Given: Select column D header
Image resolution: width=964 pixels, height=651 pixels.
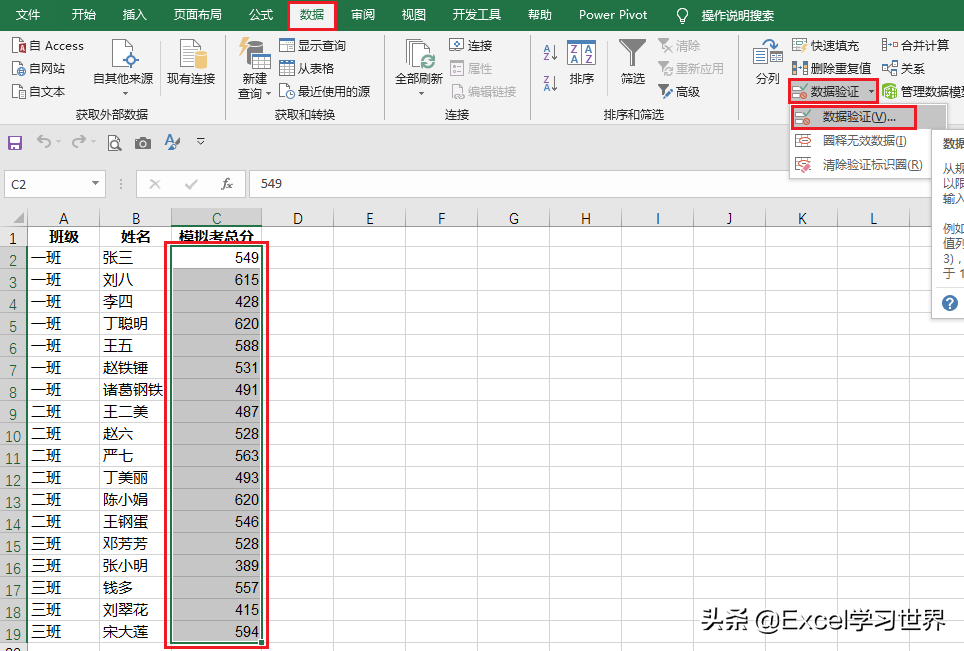Looking at the screenshot, I should [298, 218].
